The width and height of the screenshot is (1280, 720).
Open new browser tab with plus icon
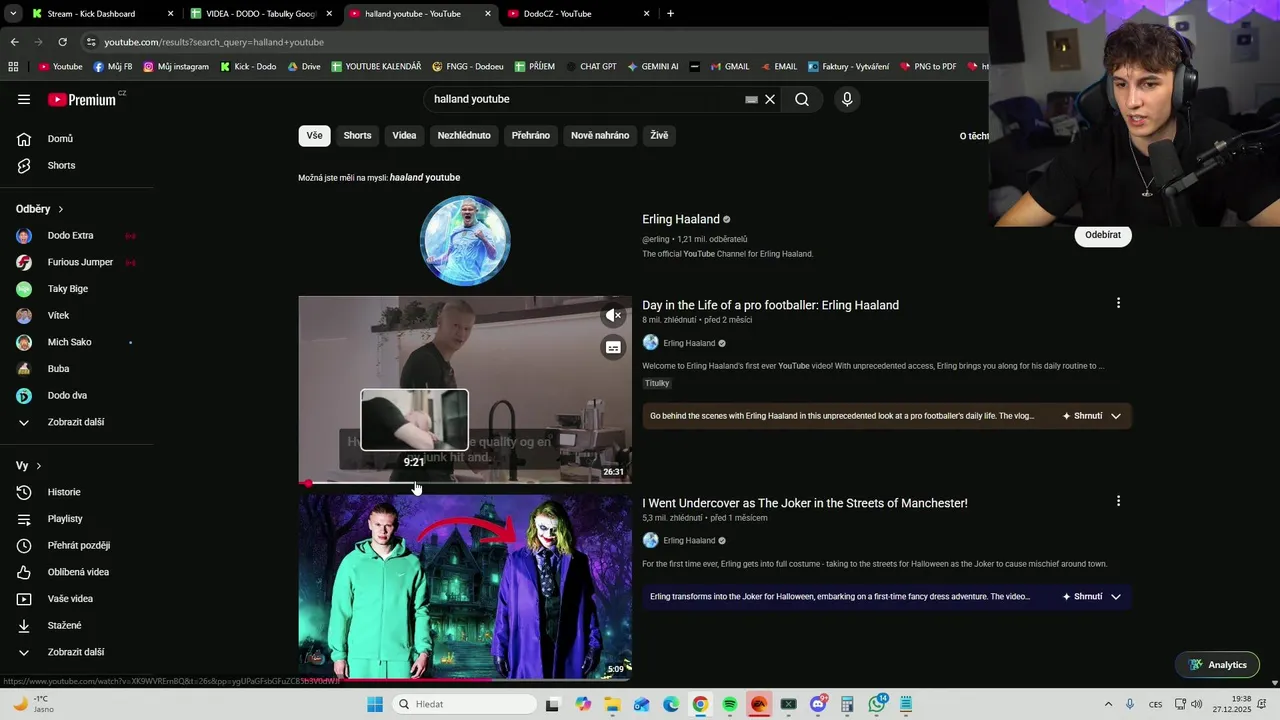(670, 13)
